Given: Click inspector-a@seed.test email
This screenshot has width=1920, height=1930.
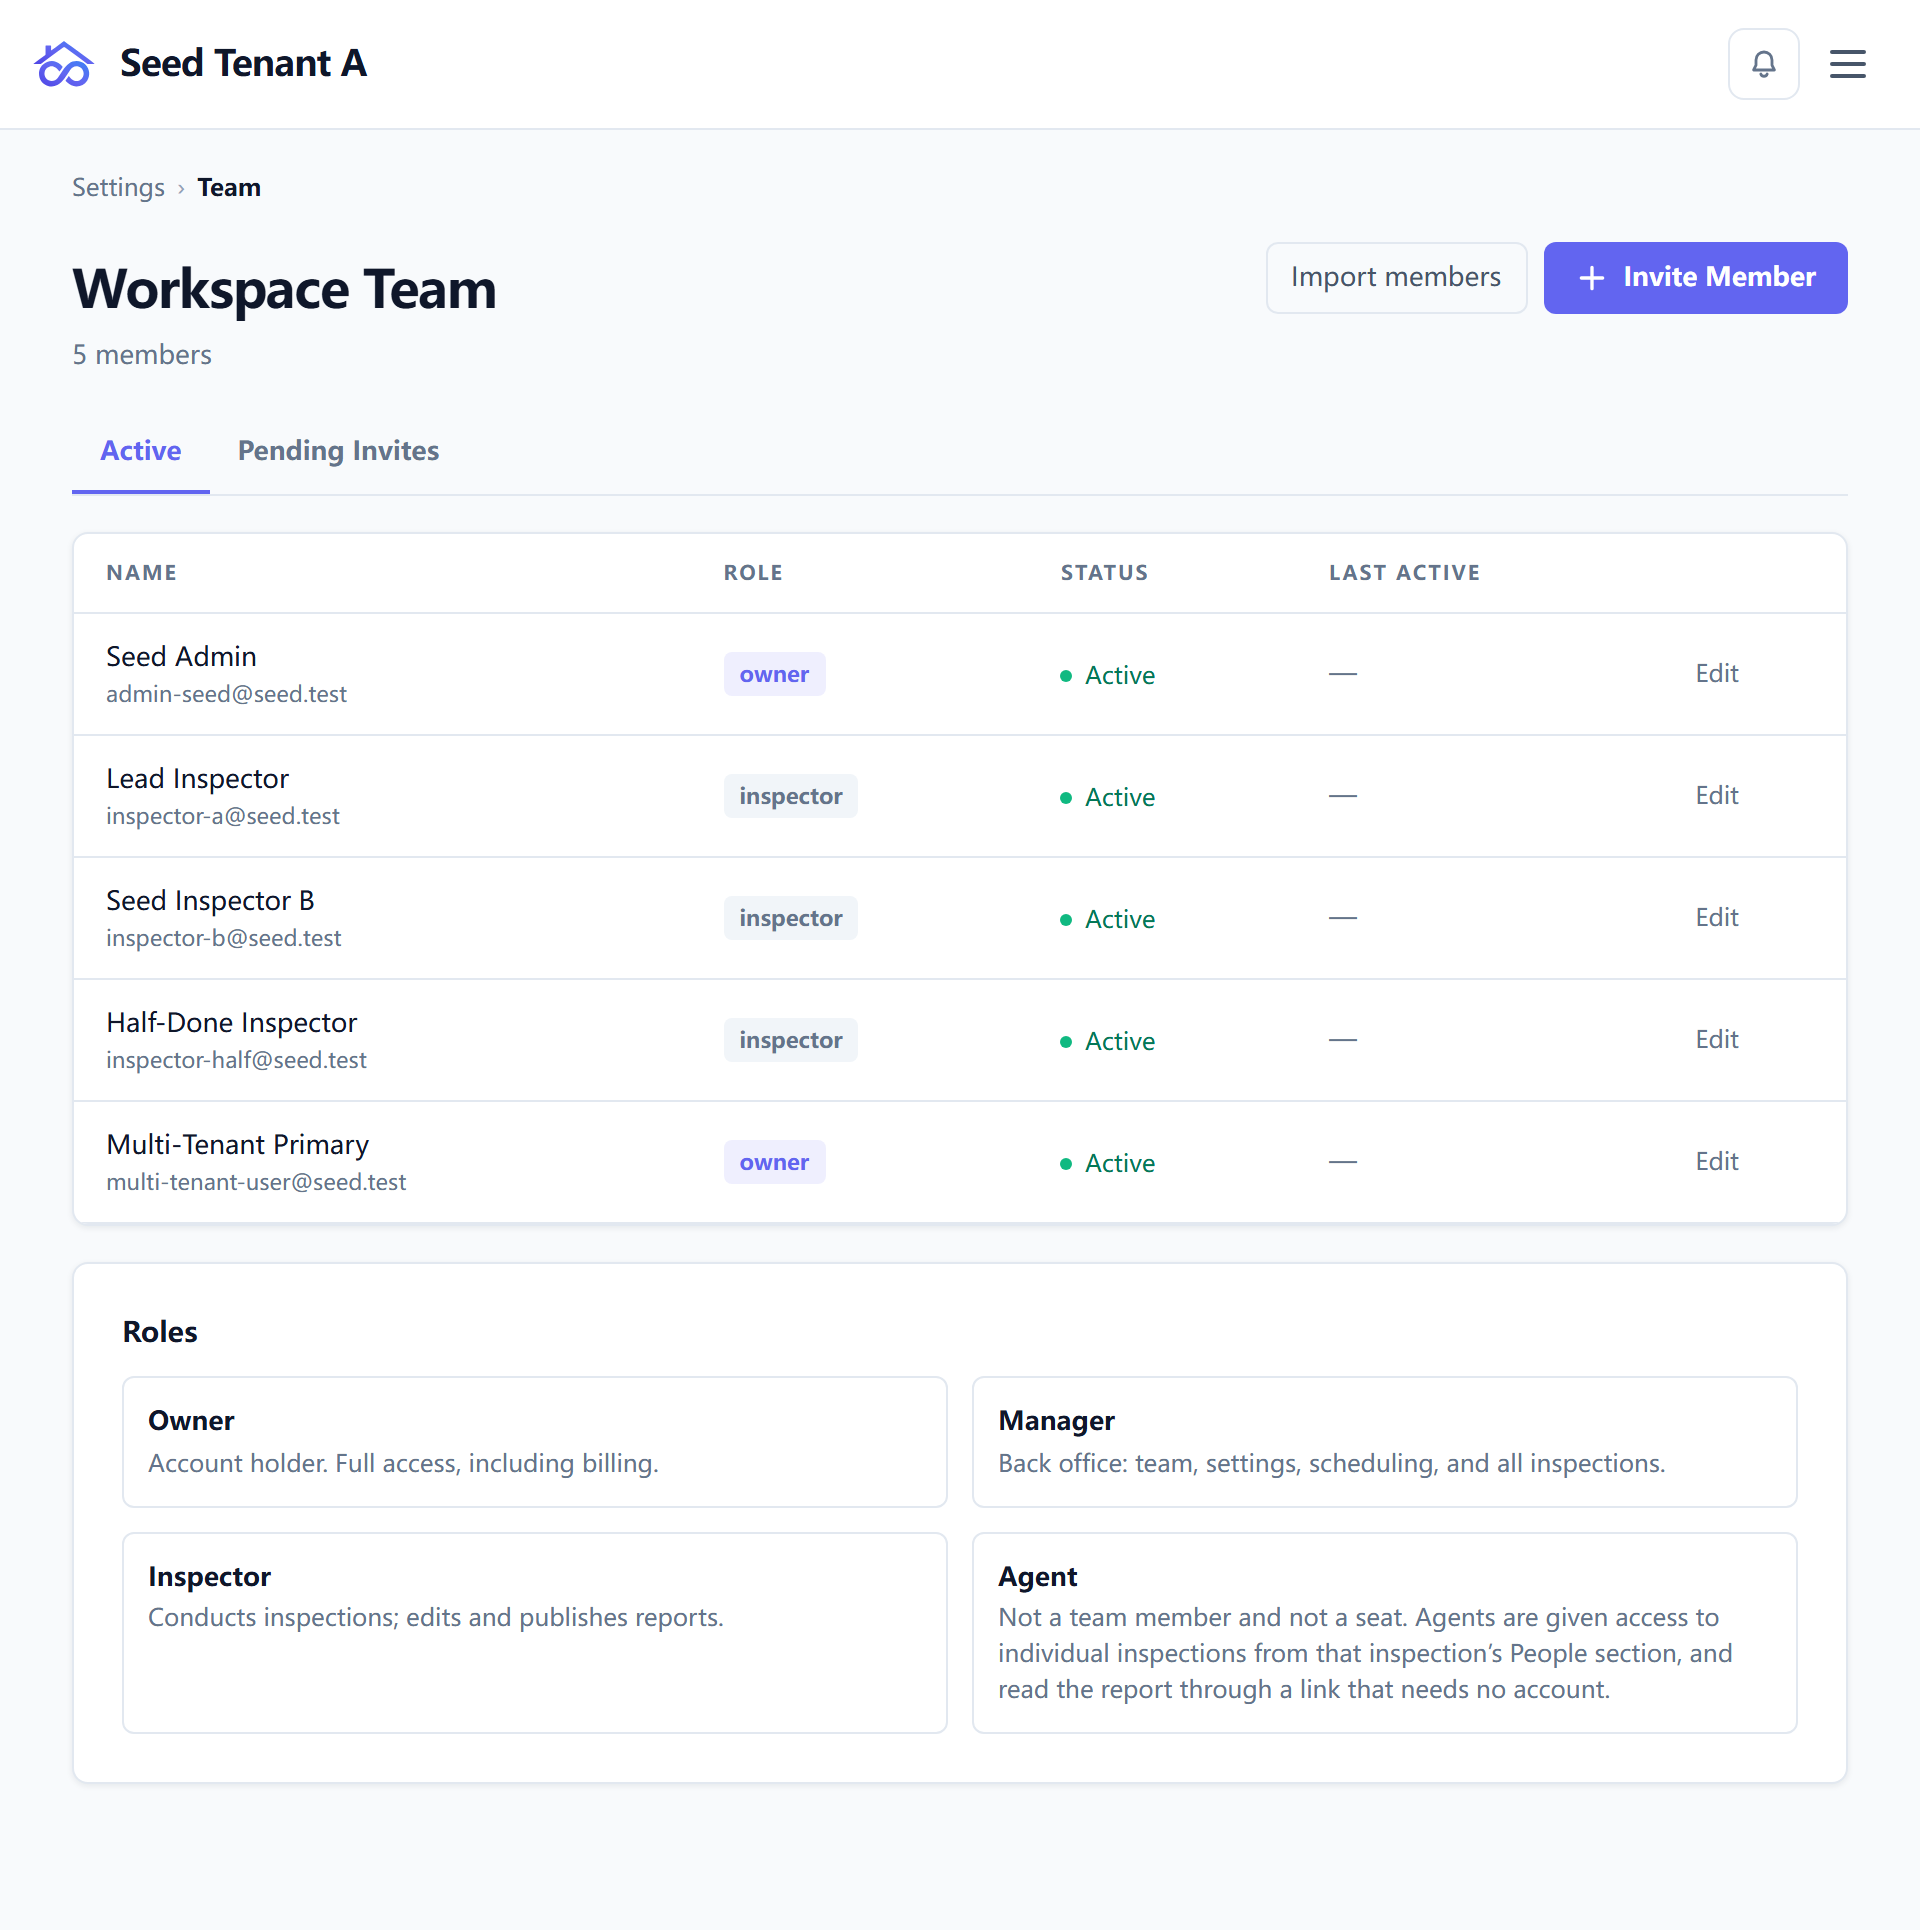Looking at the screenshot, I should [223, 816].
